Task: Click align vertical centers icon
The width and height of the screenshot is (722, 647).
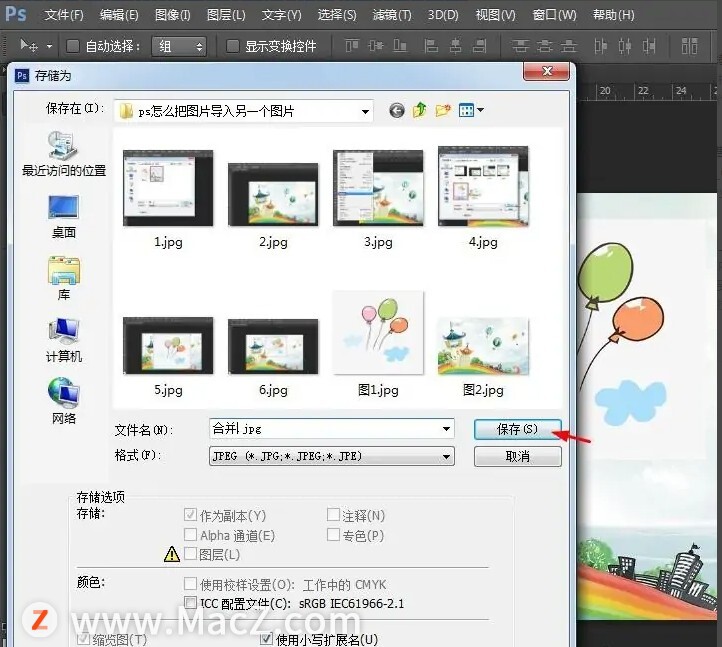Action: click(376, 46)
